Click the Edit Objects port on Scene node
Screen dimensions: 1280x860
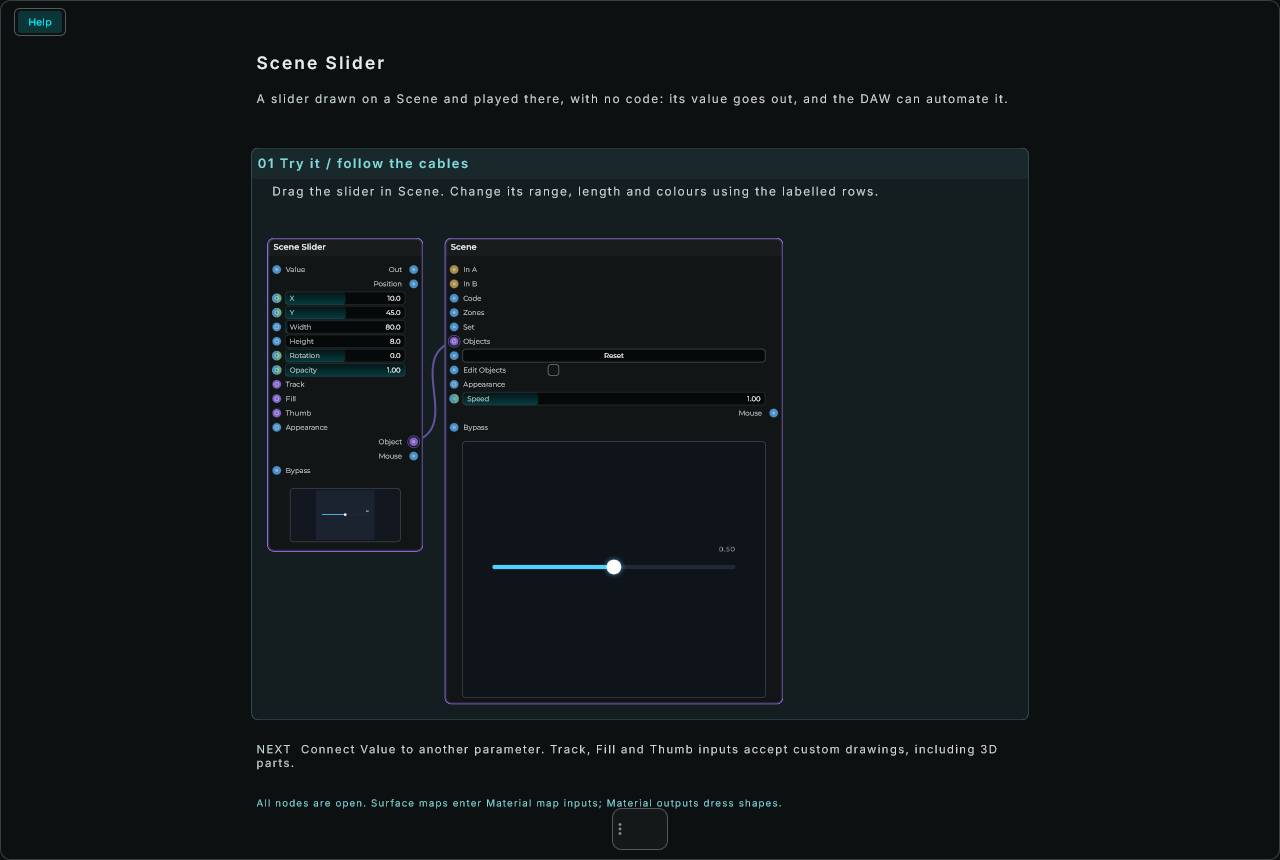pyautogui.click(x=454, y=370)
